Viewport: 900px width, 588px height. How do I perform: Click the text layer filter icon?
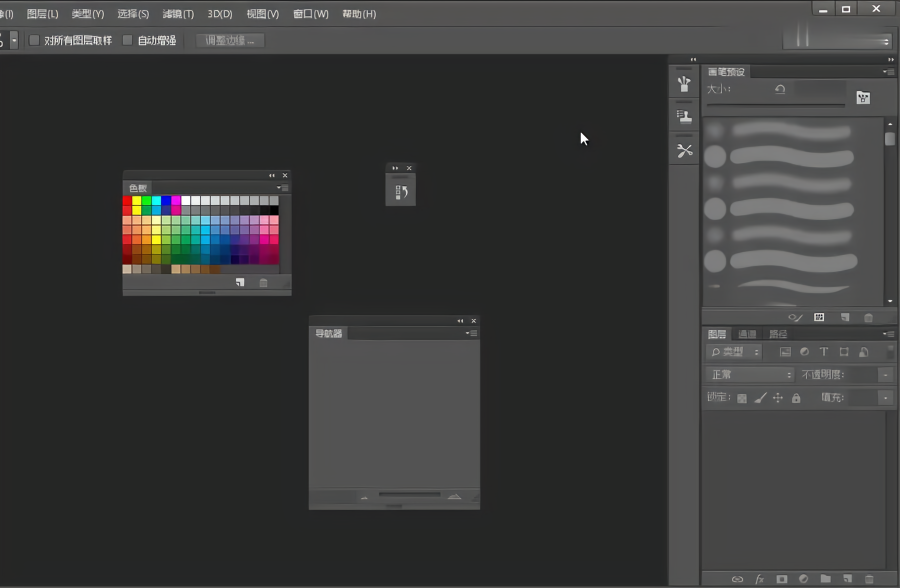824,352
